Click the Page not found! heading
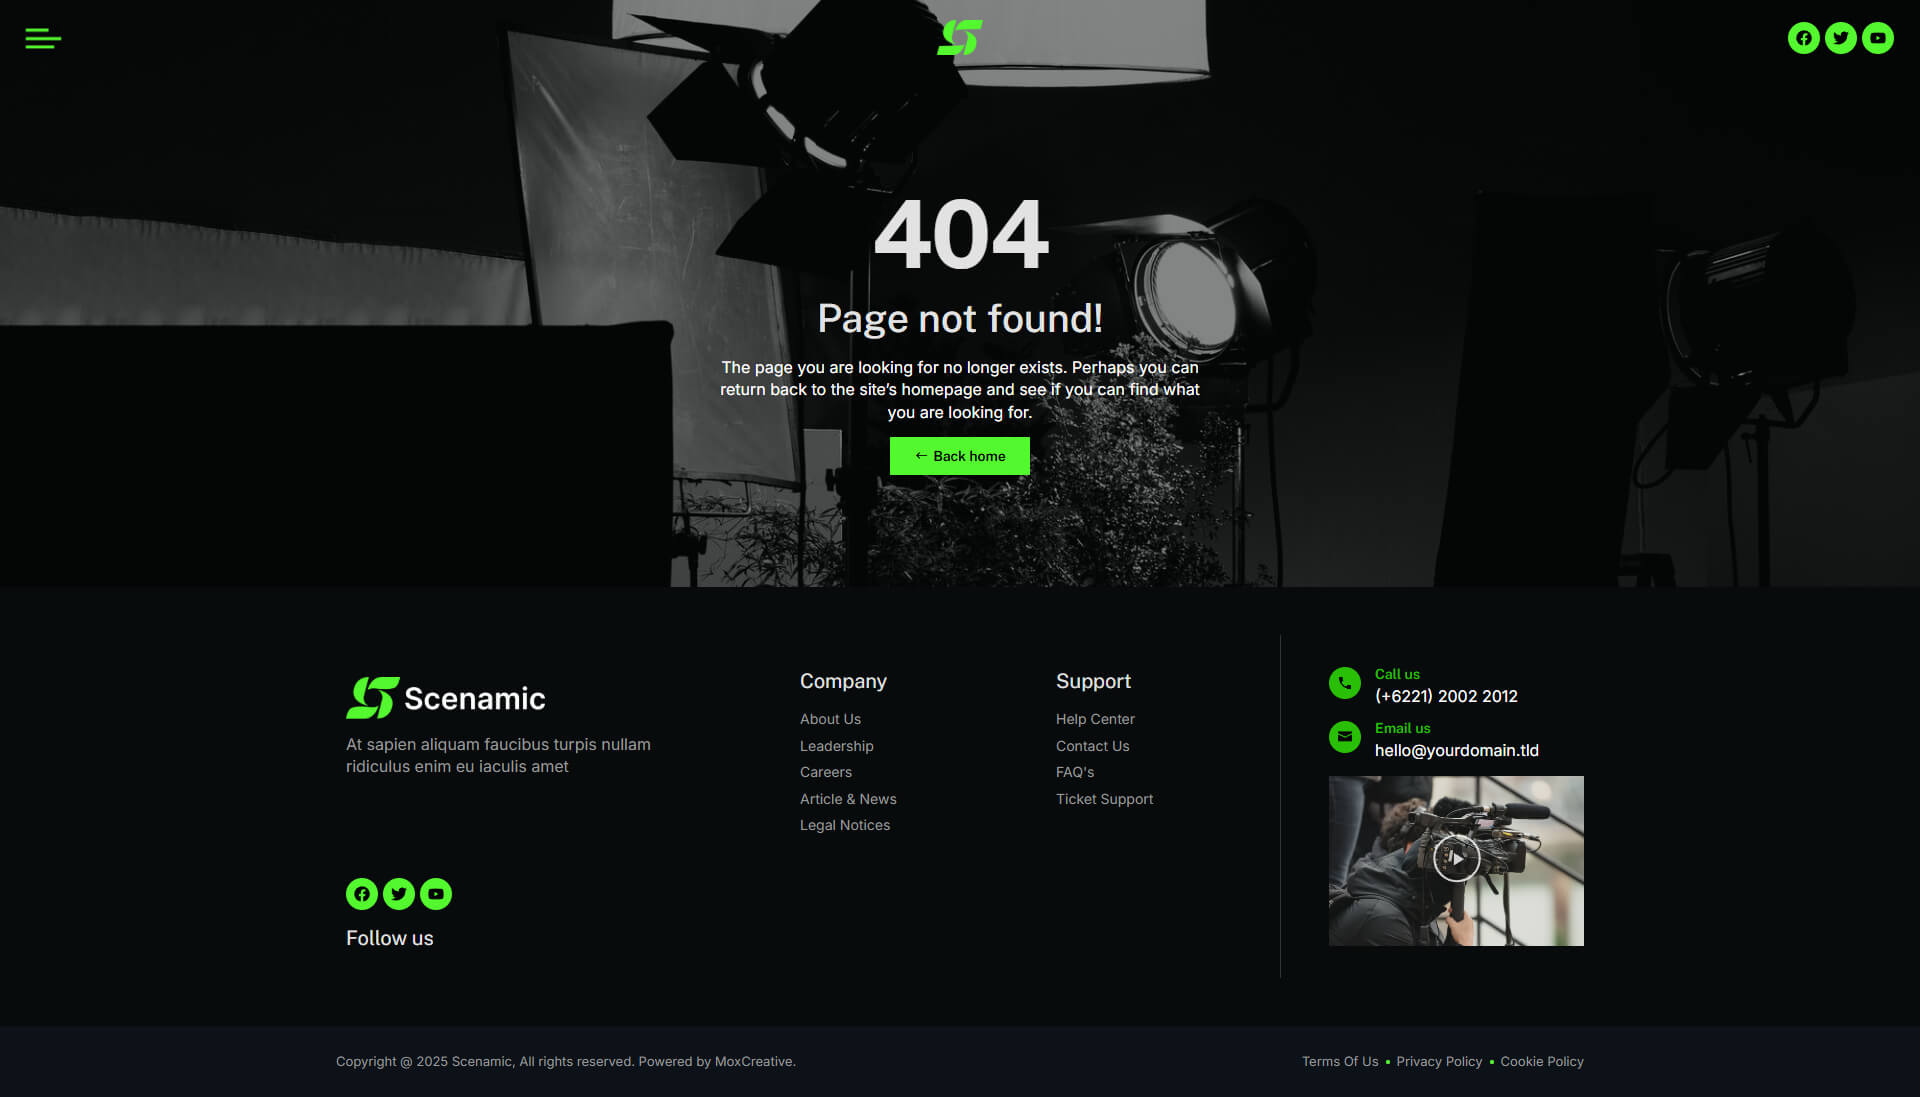 coord(960,318)
